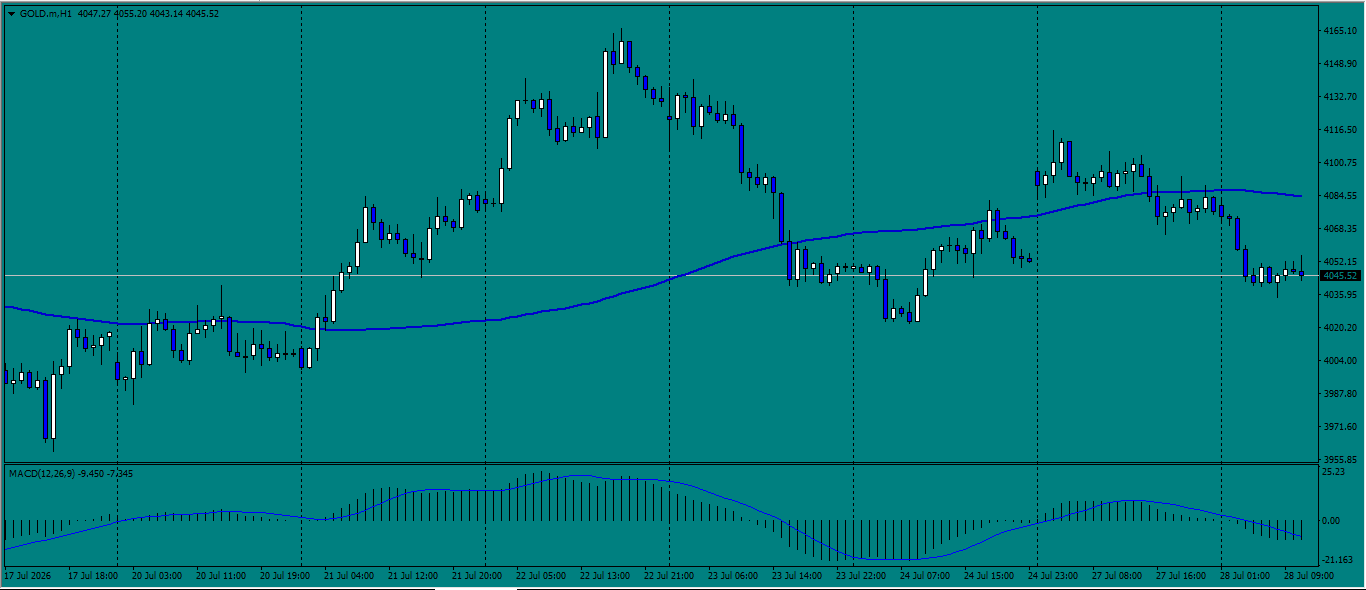The height and width of the screenshot is (590, 1366).
Task: Click the 20 Jul 19:00 time label
Action: tap(285, 576)
